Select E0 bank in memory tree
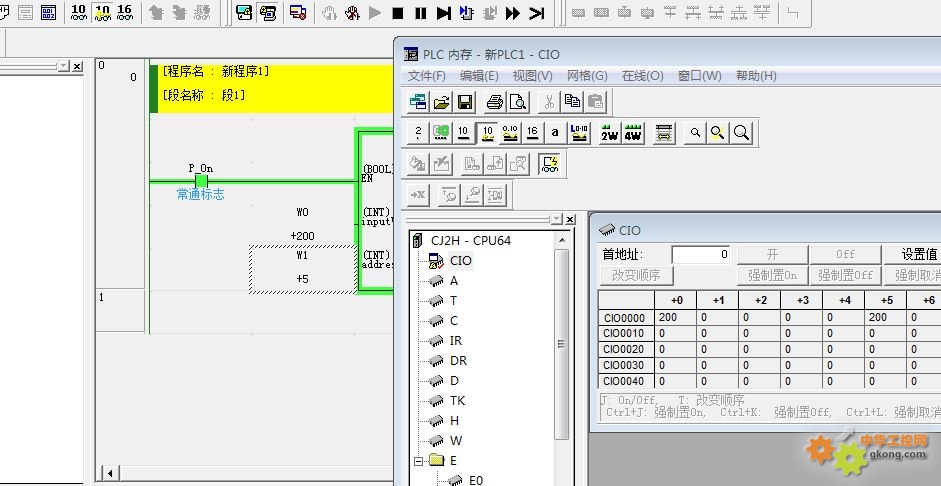Screen dimensions: 941x486 (x=476, y=480)
